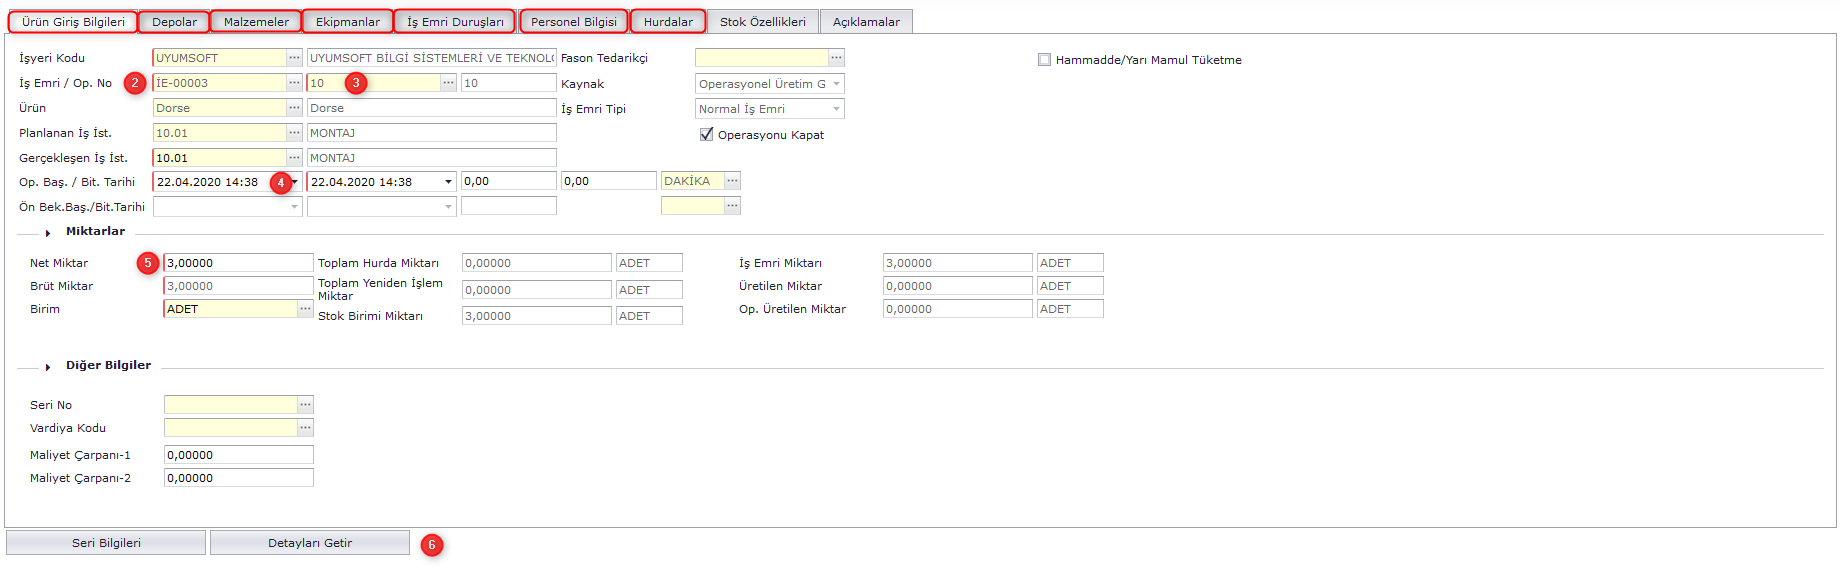Screen dimensions: 1840x574
Task: Click ellipsis lookup beside İş Emri IE-00003 field
Action: (x=294, y=83)
